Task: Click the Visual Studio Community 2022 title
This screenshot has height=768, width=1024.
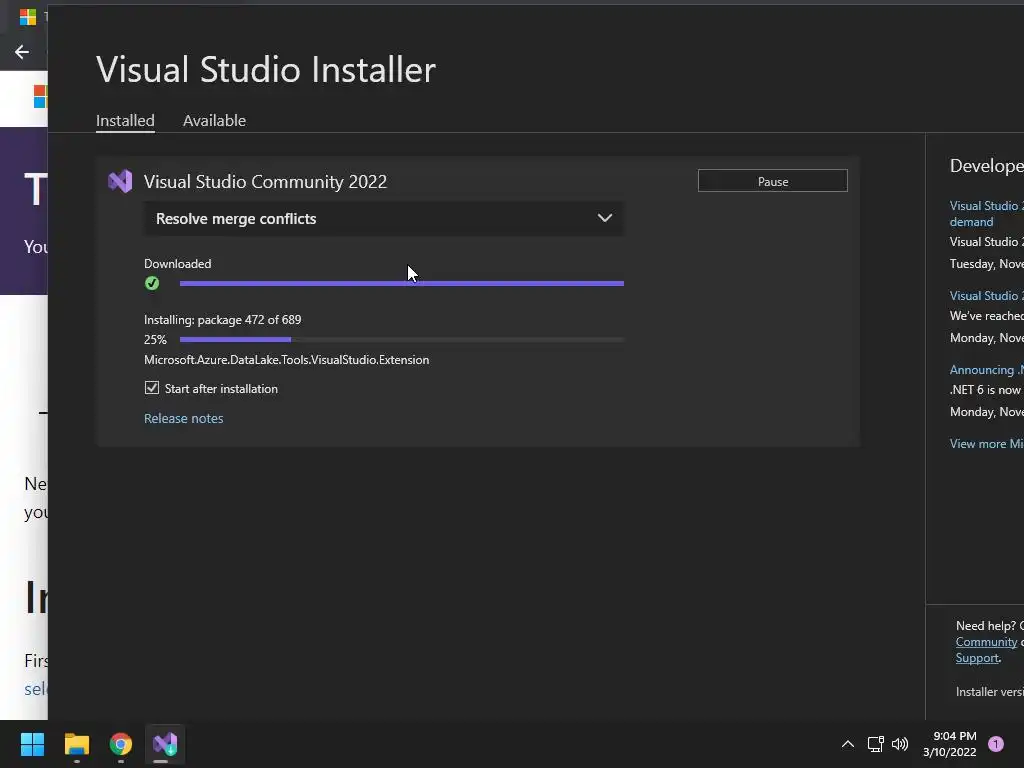Action: tap(265, 182)
